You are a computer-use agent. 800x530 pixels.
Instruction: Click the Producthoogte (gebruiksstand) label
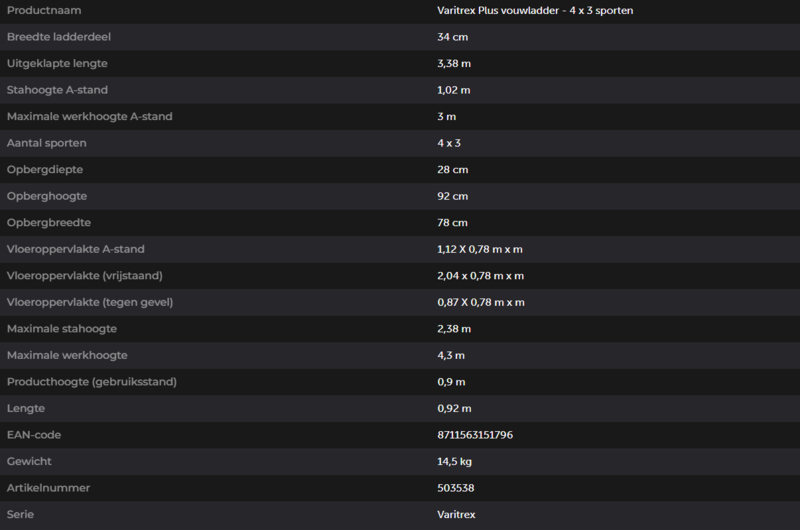click(92, 382)
